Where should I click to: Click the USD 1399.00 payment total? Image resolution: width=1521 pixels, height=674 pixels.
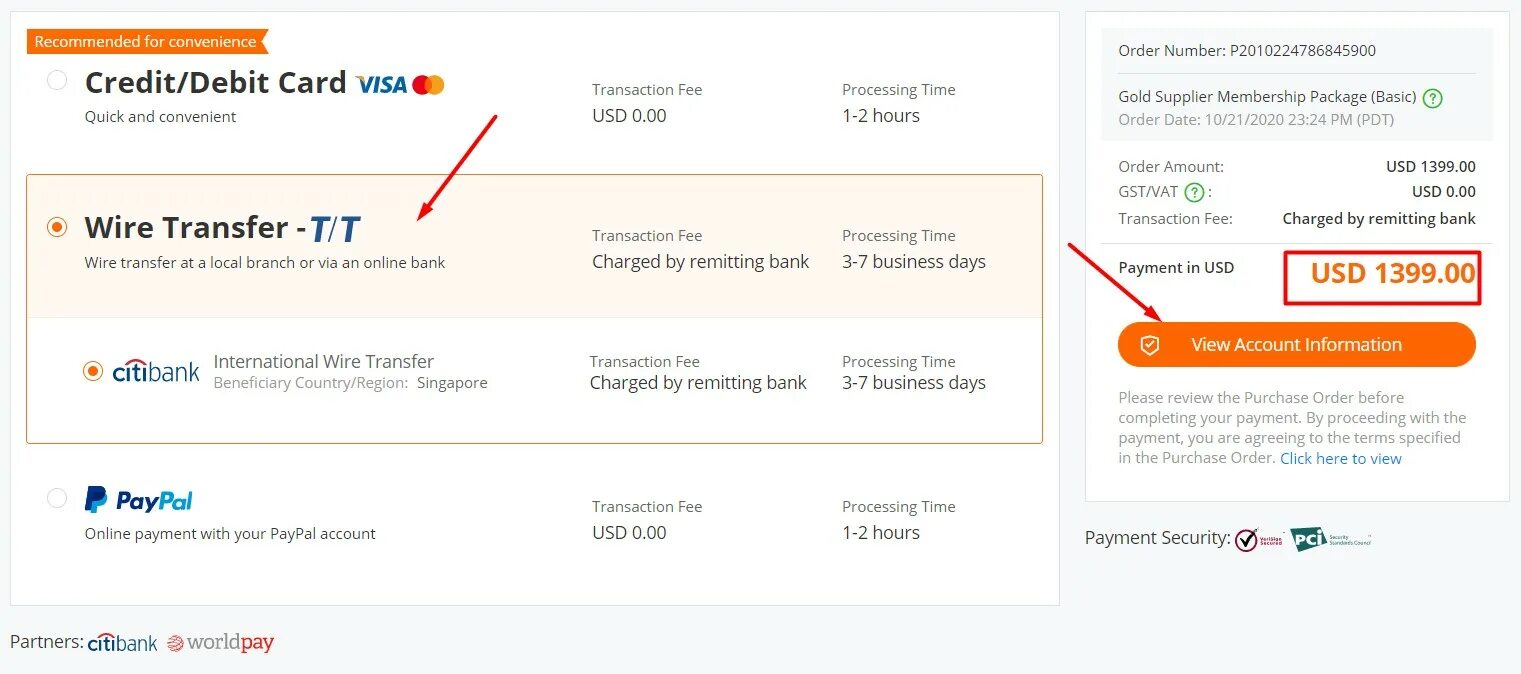[x=1392, y=273]
